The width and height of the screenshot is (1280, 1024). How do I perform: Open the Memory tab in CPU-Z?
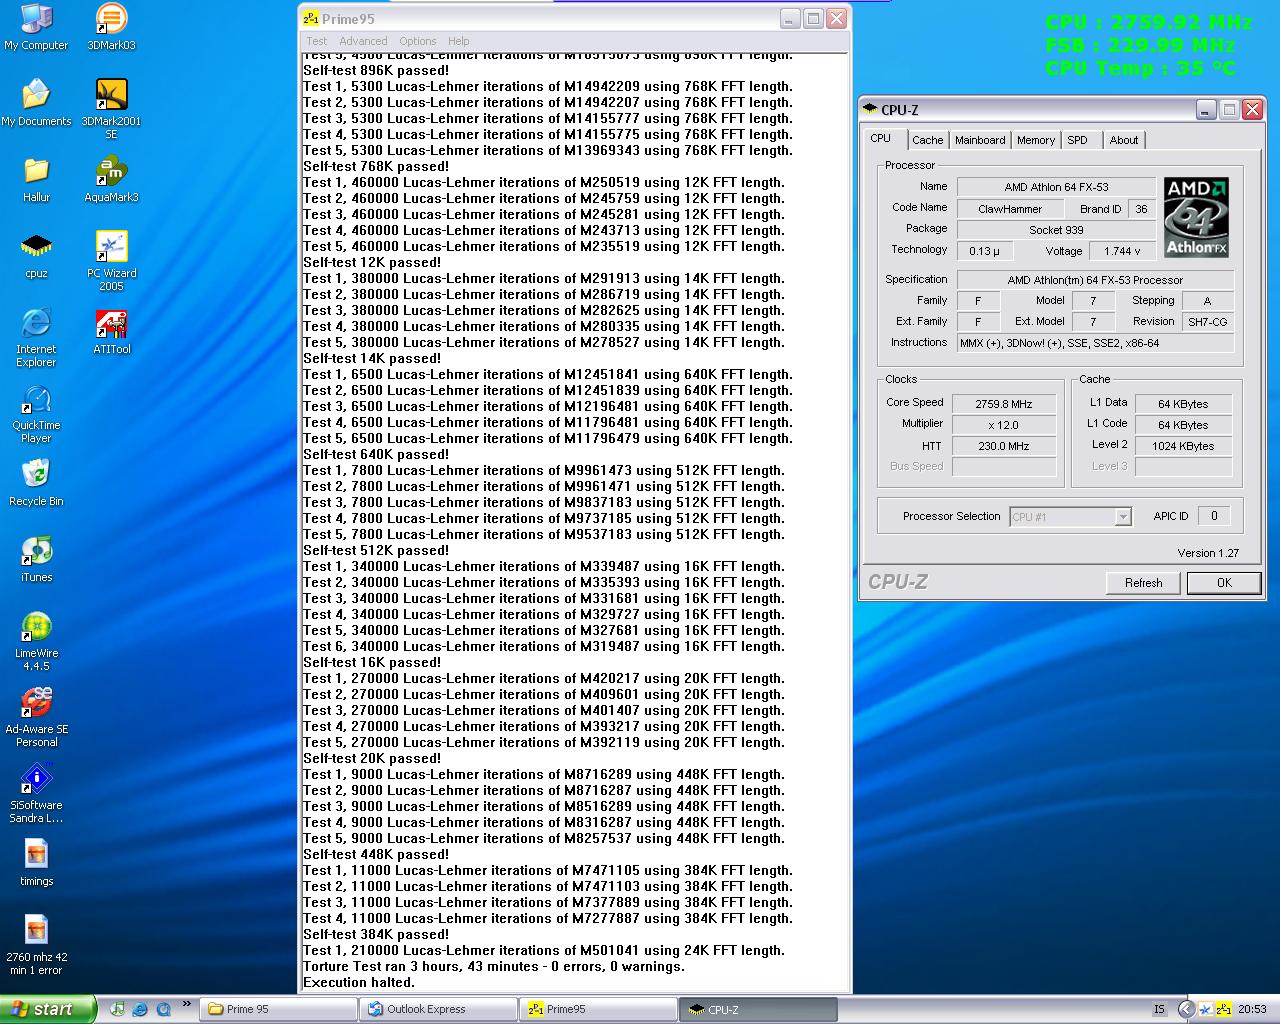point(1035,140)
